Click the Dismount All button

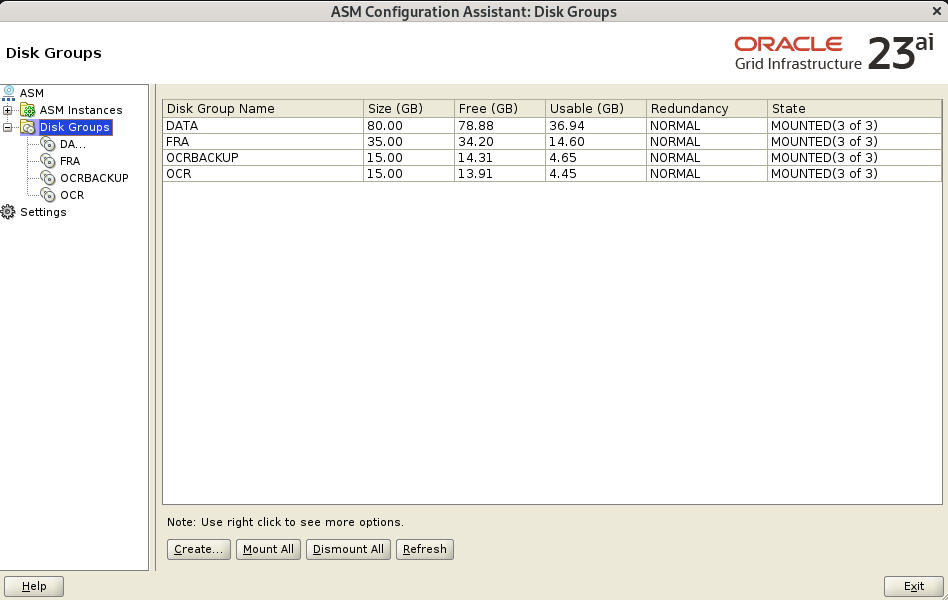click(x=348, y=549)
